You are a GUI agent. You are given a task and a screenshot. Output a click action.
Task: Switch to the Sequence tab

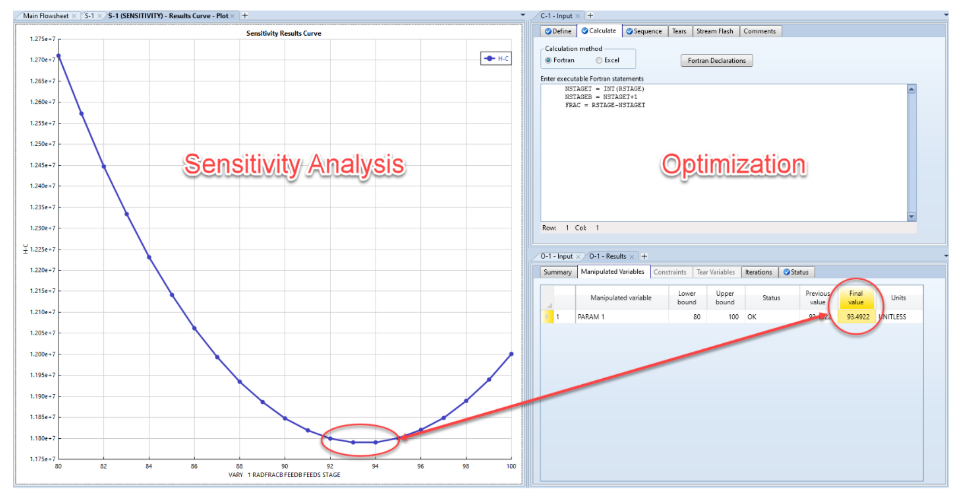pos(644,31)
